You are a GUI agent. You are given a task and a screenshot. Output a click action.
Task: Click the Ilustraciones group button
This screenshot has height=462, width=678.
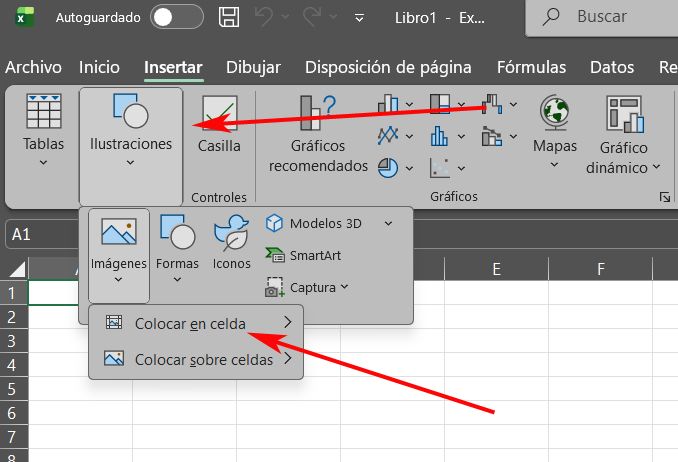click(x=131, y=146)
